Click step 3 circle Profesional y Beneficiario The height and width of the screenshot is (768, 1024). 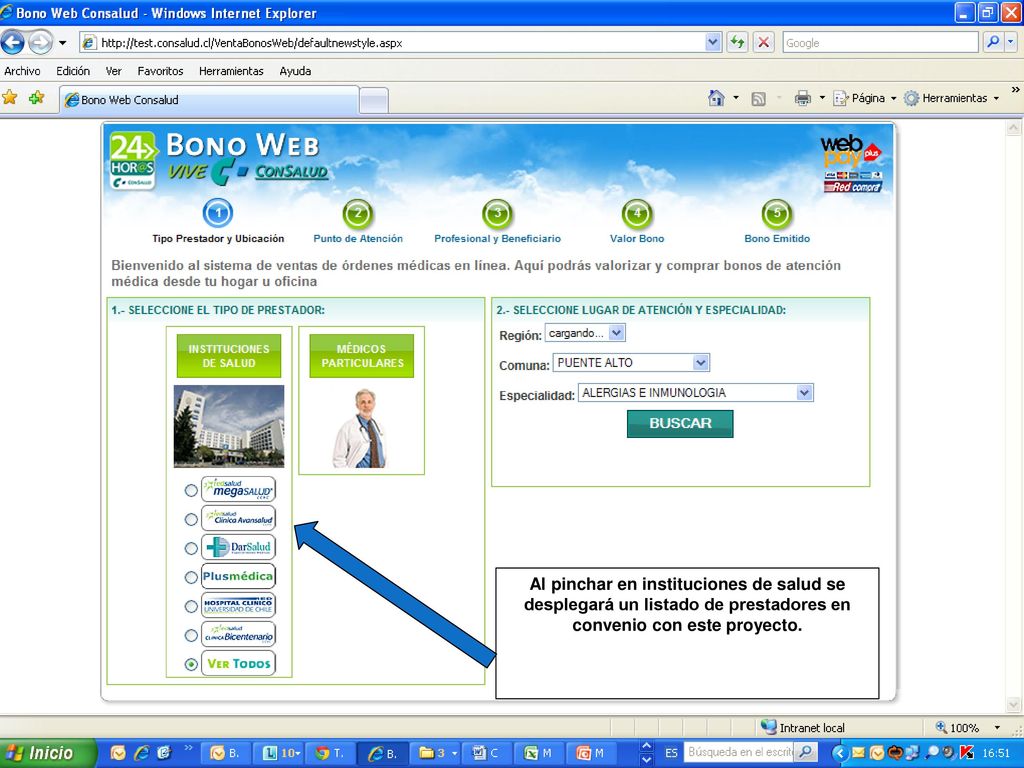click(x=498, y=214)
